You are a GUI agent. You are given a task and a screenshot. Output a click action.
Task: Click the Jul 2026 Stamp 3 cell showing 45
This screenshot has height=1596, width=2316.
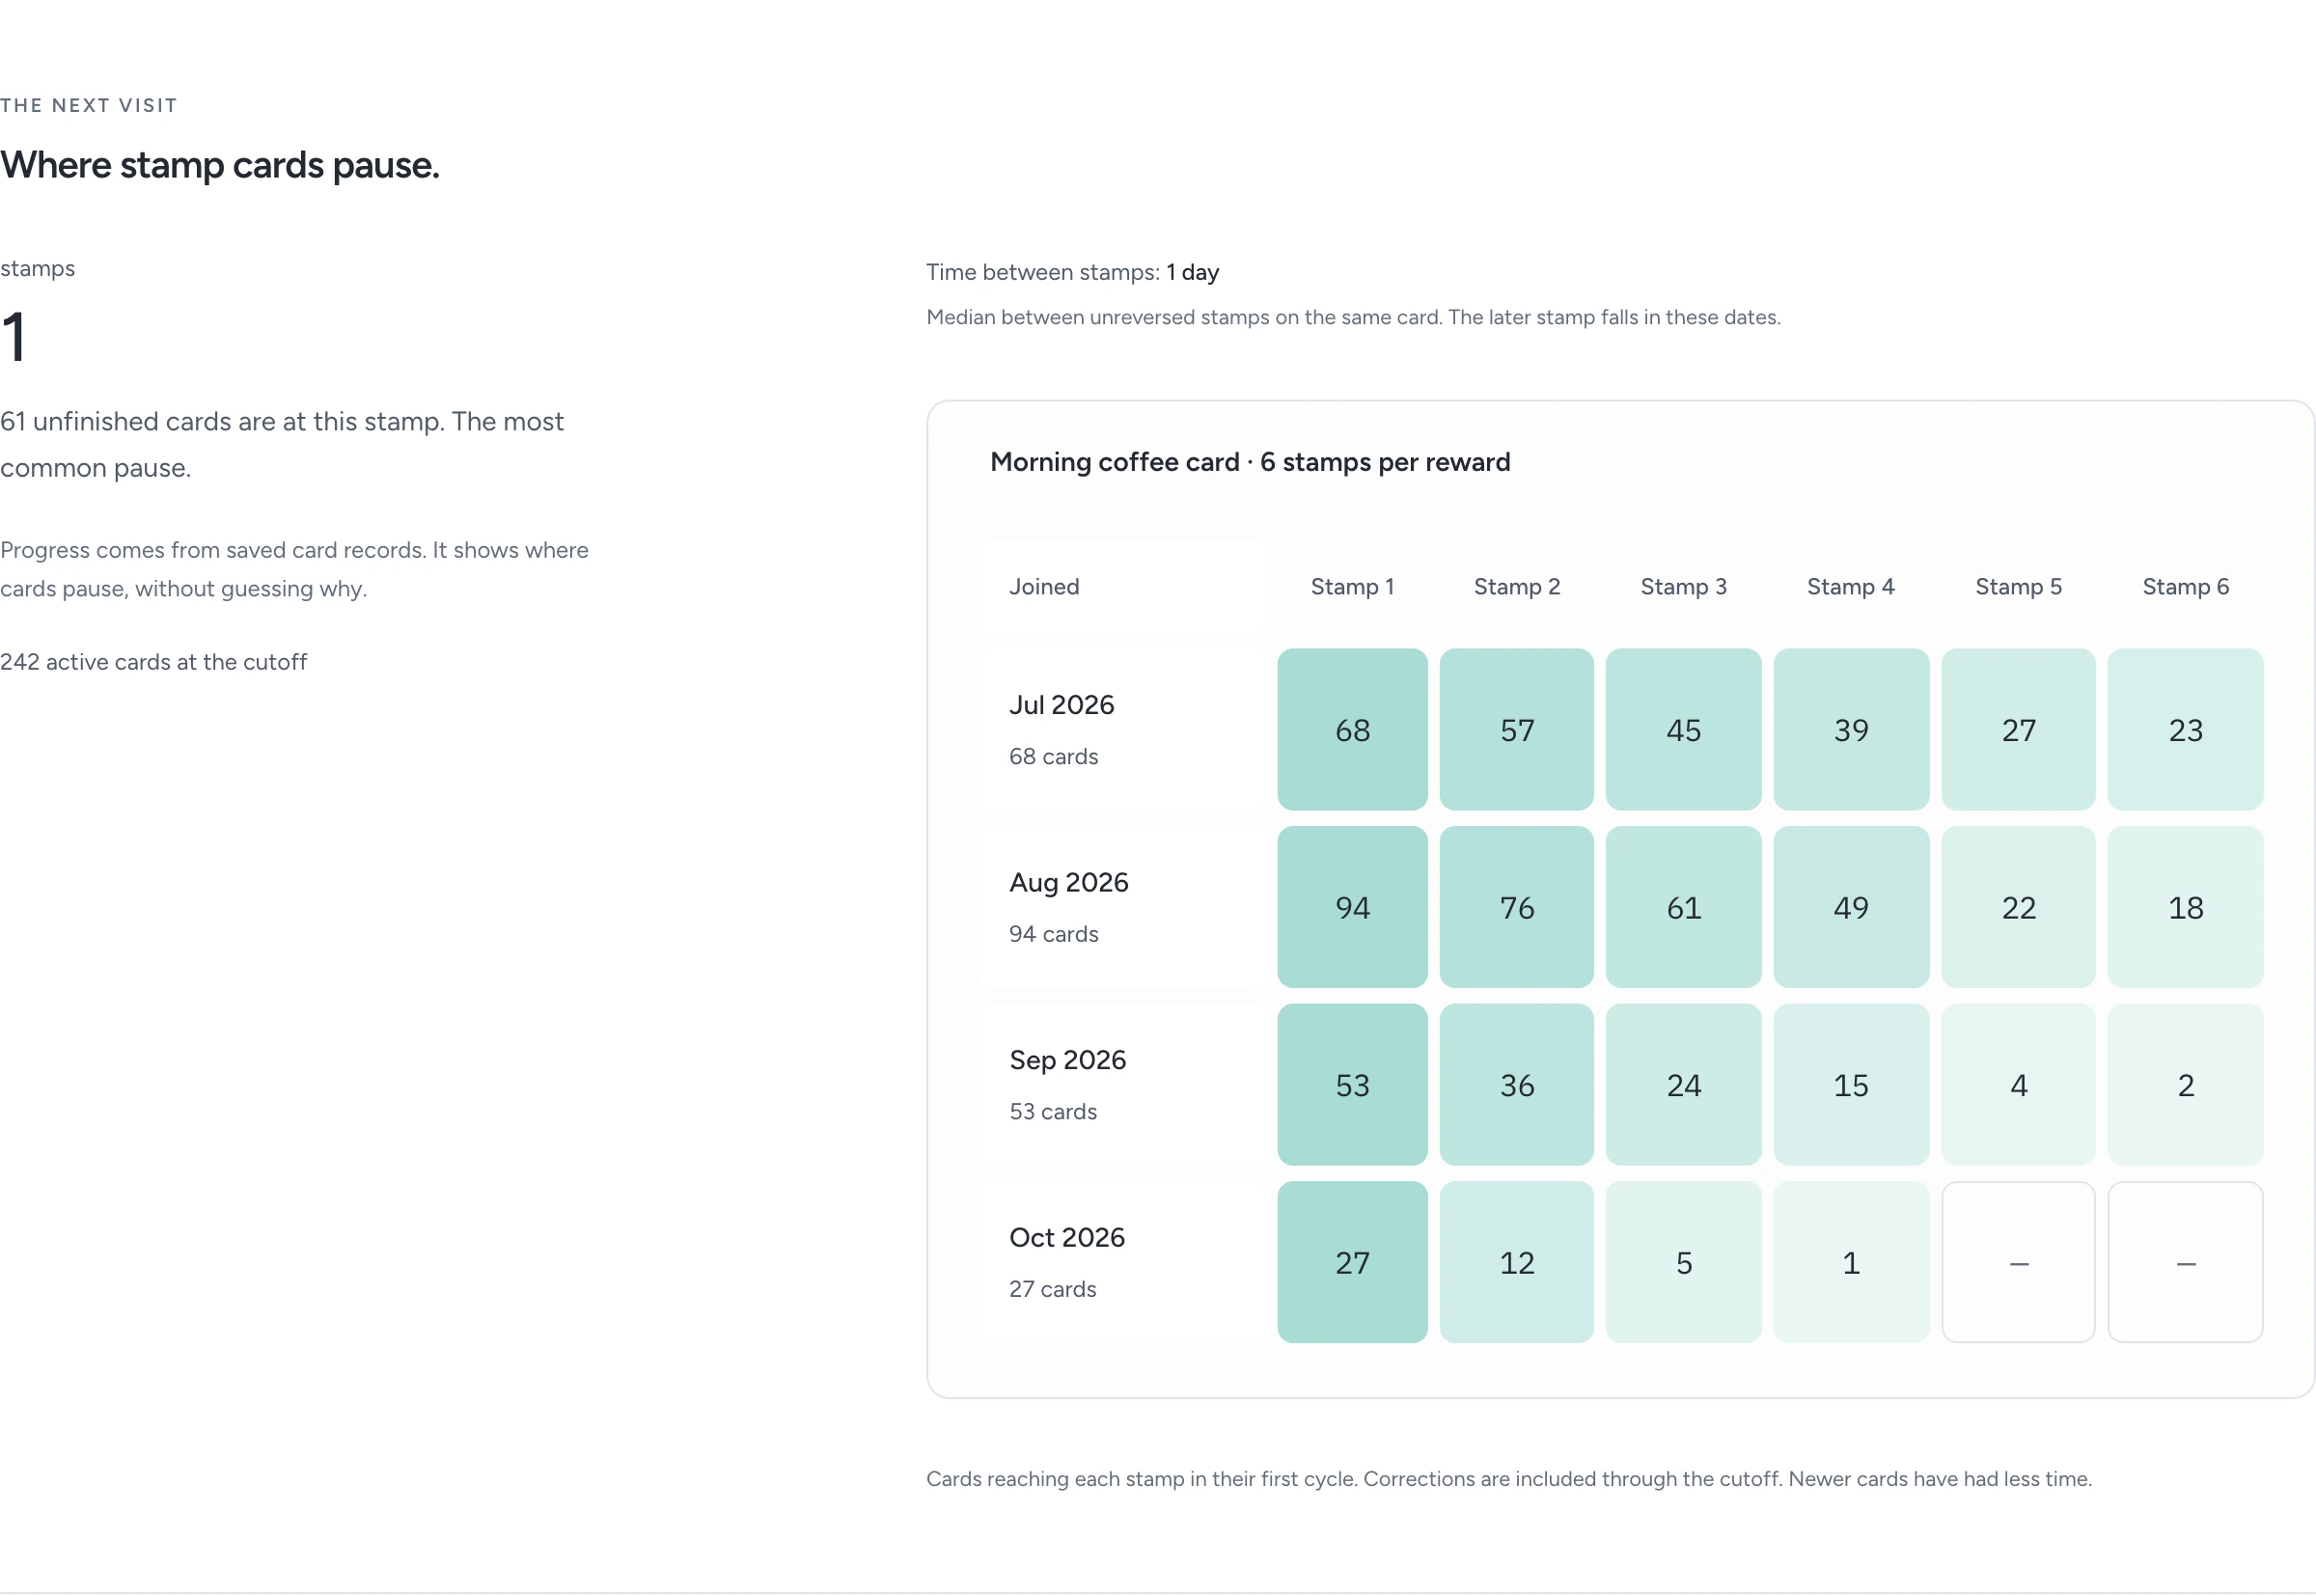[x=1683, y=729]
